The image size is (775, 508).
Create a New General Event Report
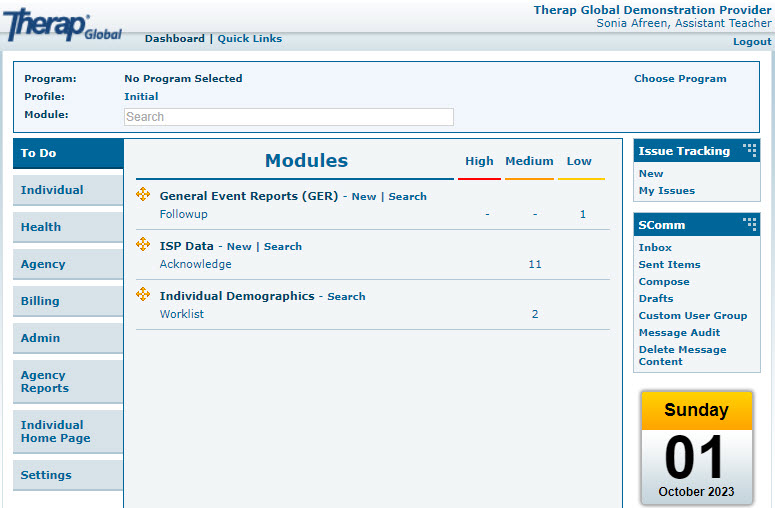click(x=364, y=197)
